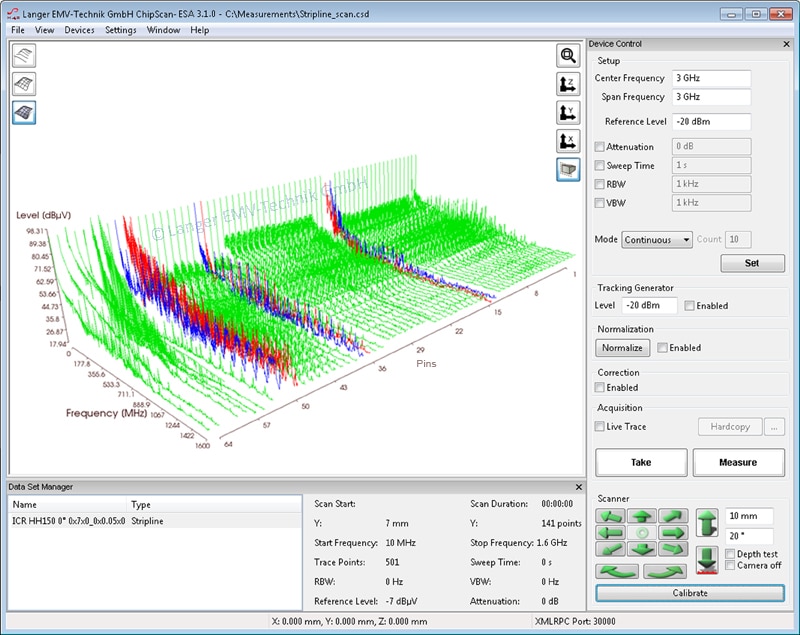Switch to the Z-axis view icon
Viewport: 800px width, 635px height.
click(568, 84)
